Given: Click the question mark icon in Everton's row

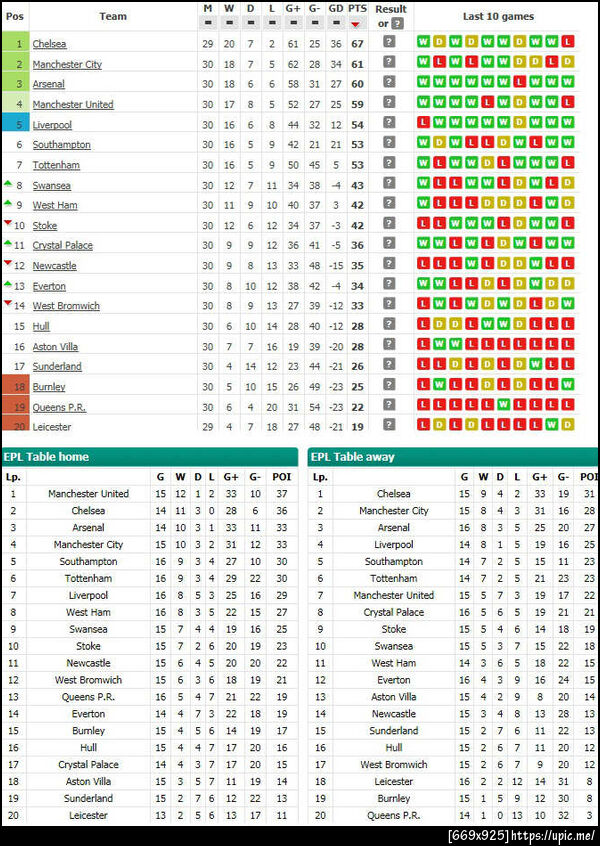Looking at the screenshot, I should (389, 285).
